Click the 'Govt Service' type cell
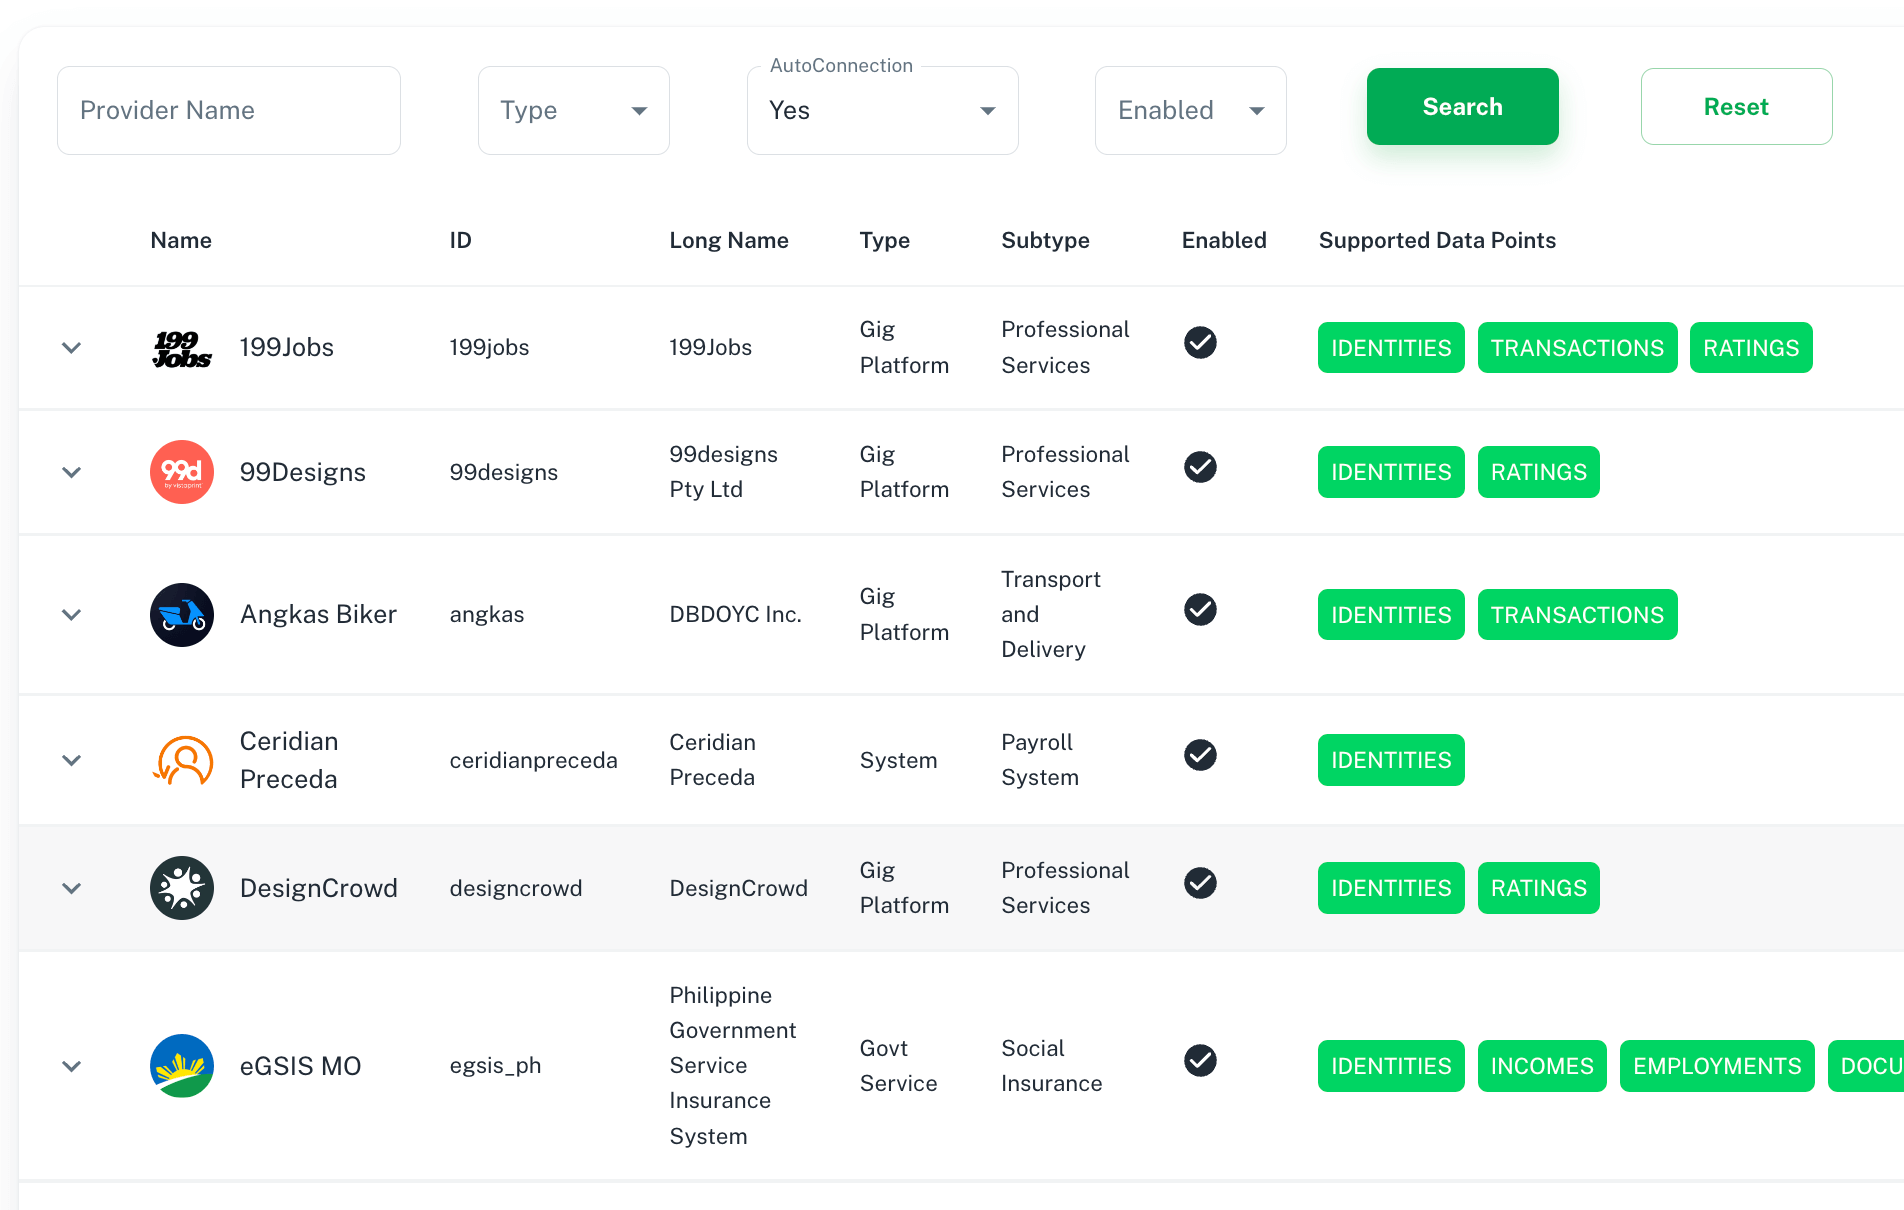 [898, 1066]
